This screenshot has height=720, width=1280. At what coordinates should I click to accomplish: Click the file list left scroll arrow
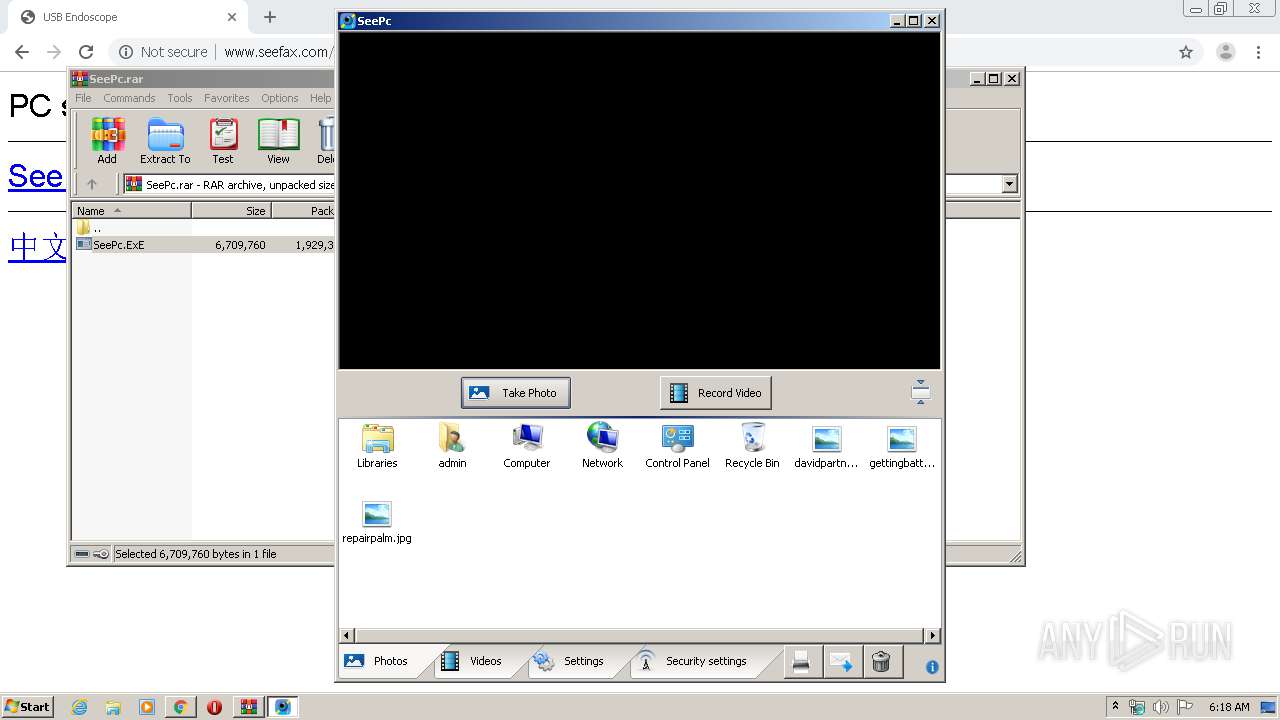(x=347, y=635)
